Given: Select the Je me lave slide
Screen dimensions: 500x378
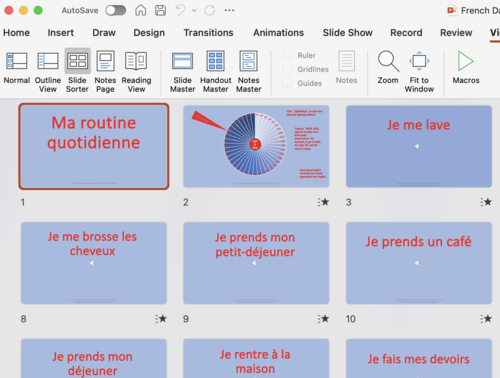Looking at the screenshot, I should [x=419, y=146].
